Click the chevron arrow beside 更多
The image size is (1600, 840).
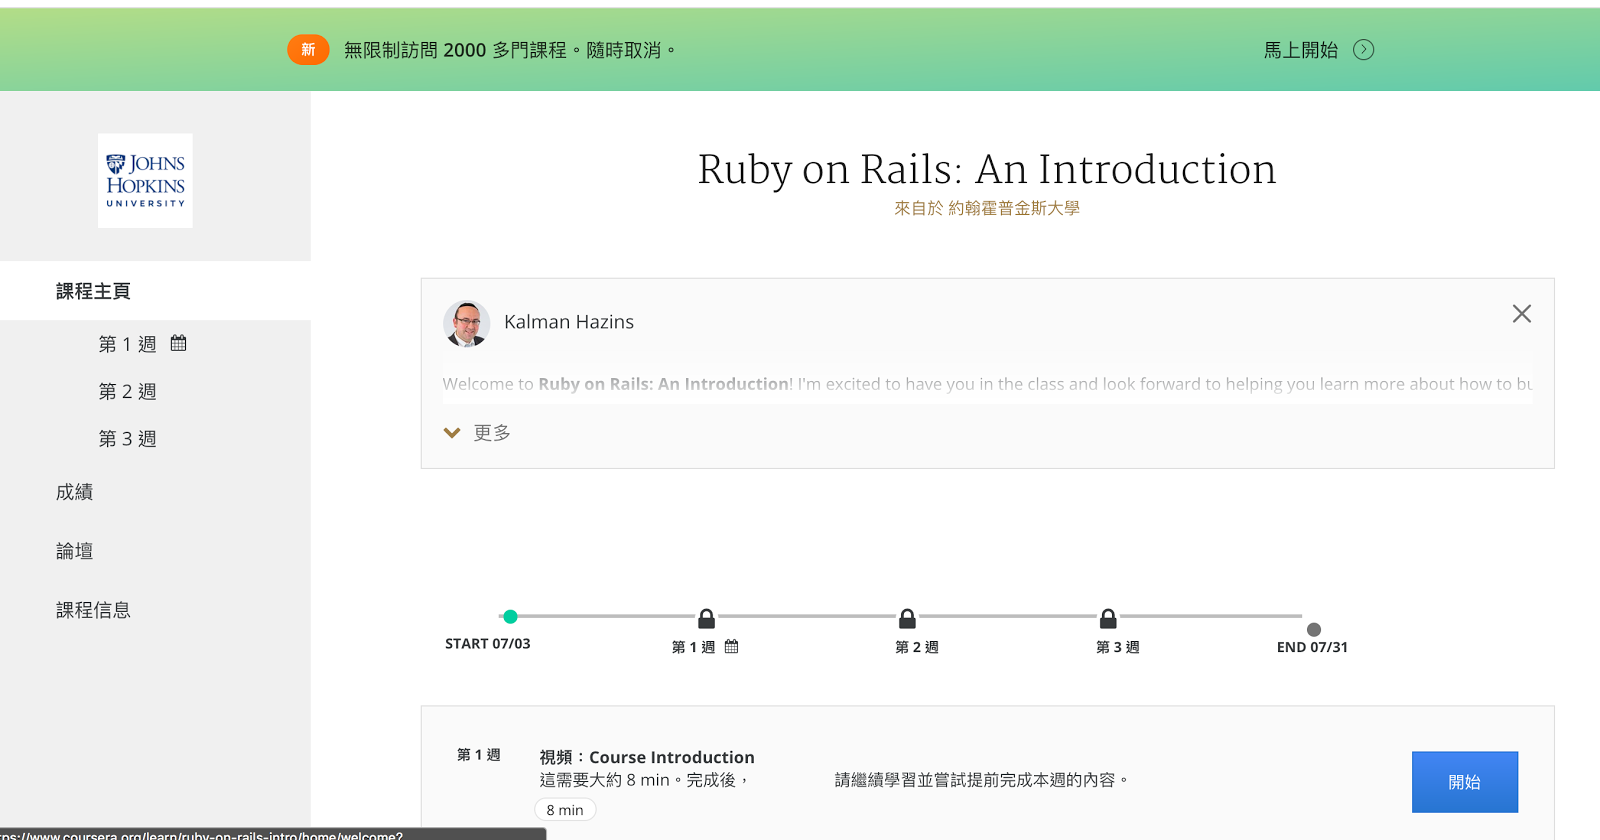pos(452,433)
